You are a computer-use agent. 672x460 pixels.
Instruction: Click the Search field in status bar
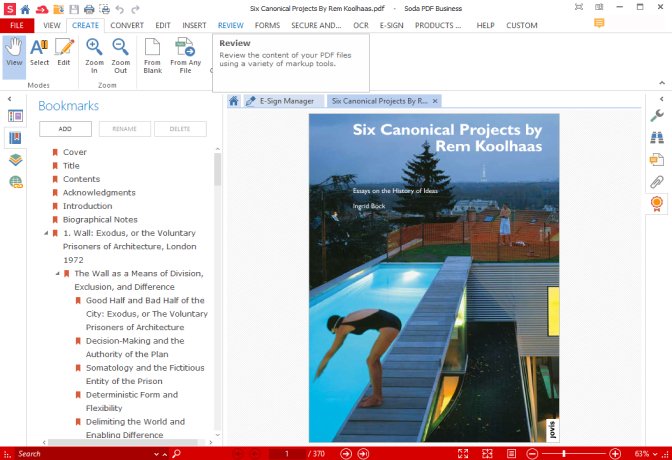84,454
